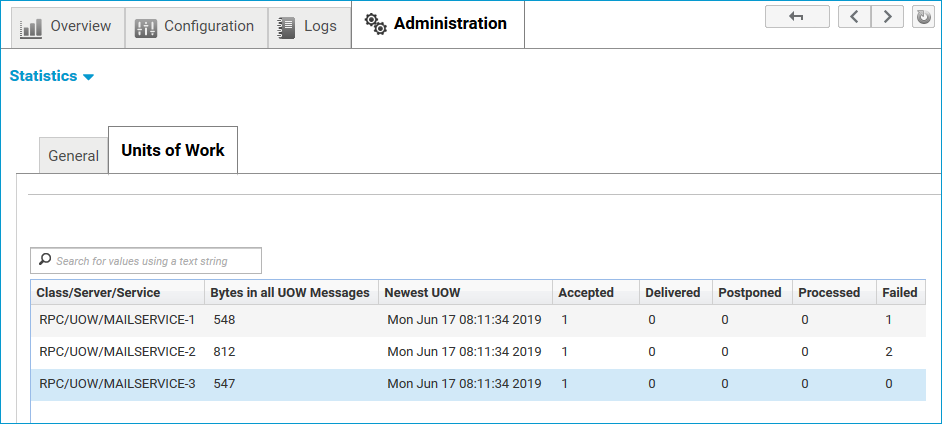Sort by Newest UOW column header
Screen dimensions: 942x424
(466, 292)
